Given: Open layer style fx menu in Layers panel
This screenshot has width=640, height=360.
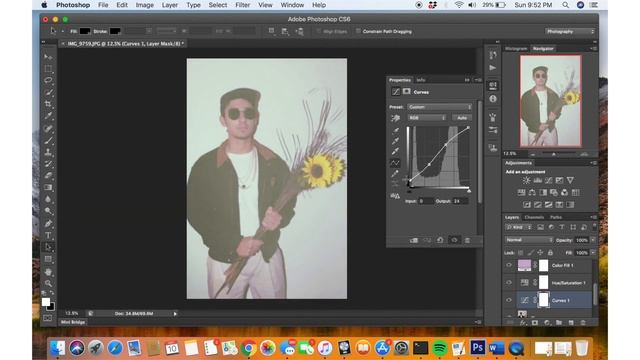Looking at the screenshot, I should [523, 323].
